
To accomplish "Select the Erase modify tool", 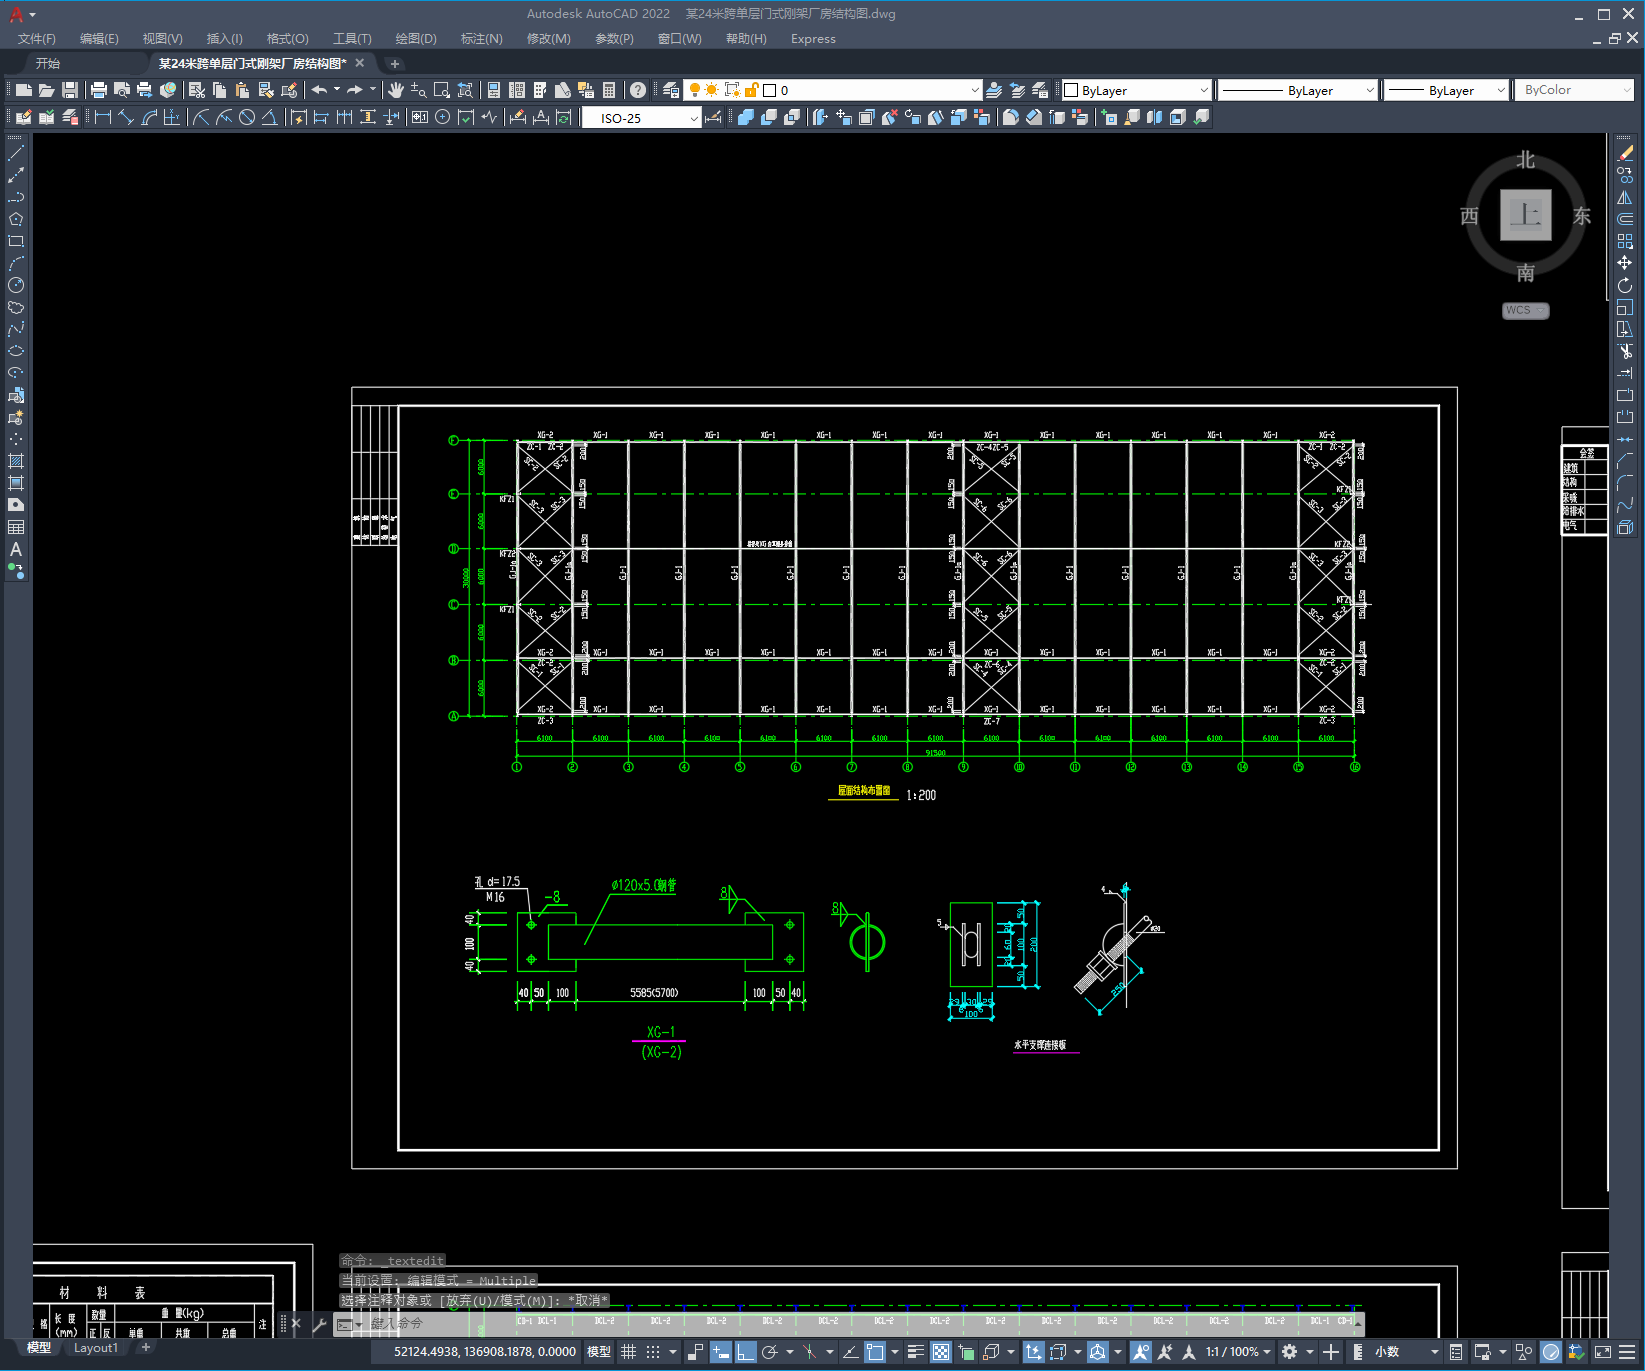I will point(1625,153).
